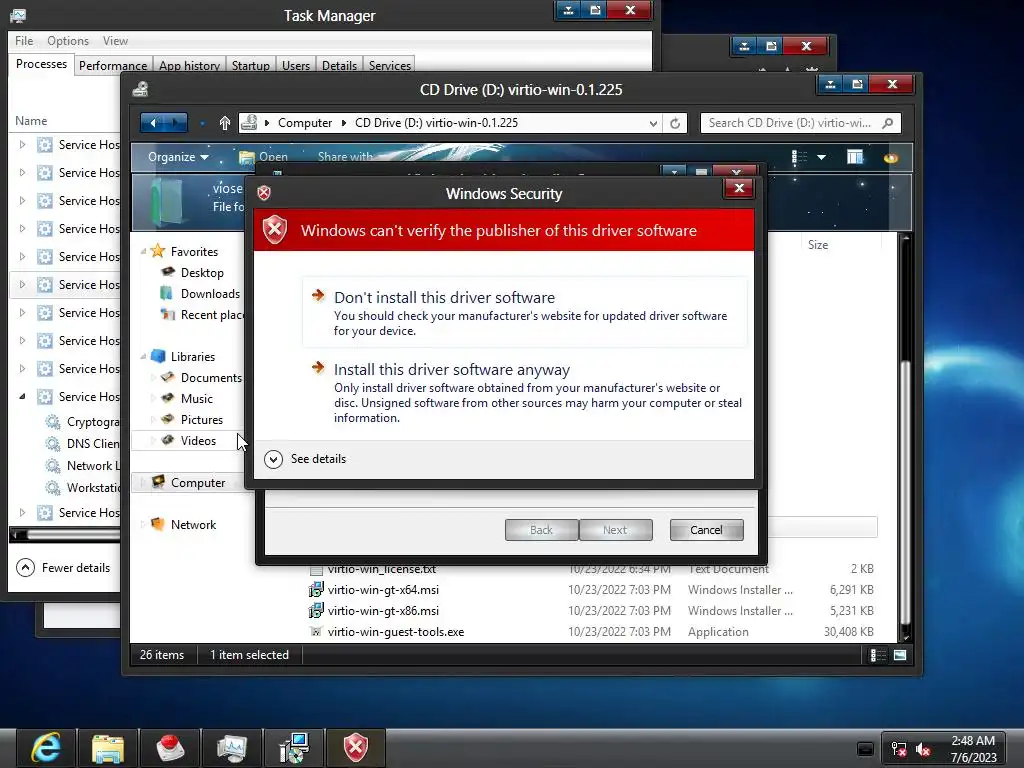The width and height of the screenshot is (1024, 768).
Task: Collapse the Favorites tree node
Action: pyautogui.click(x=144, y=251)
